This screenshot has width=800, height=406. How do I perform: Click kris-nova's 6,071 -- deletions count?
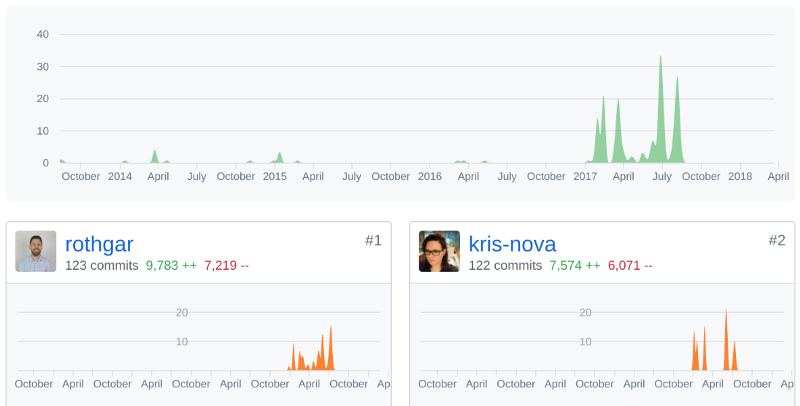coord(630,266)
